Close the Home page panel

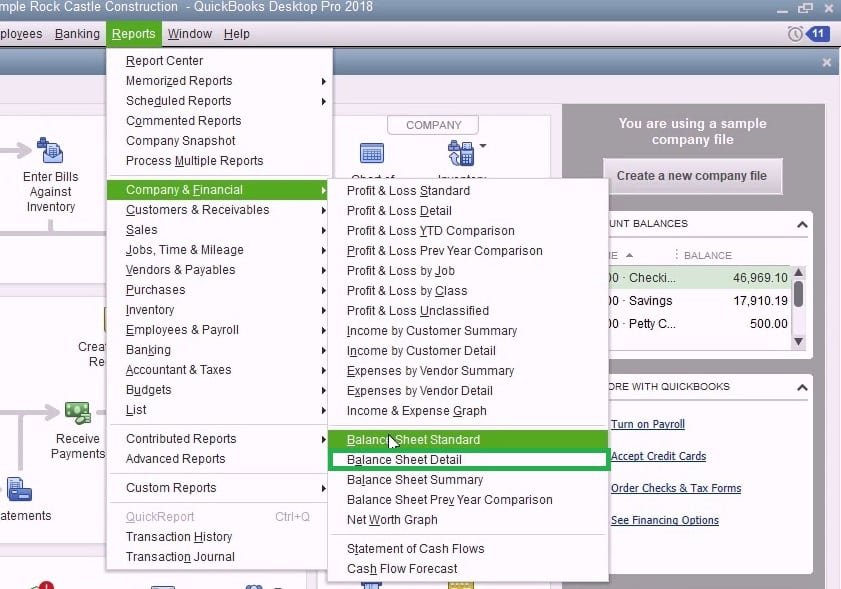pos(827,62)
